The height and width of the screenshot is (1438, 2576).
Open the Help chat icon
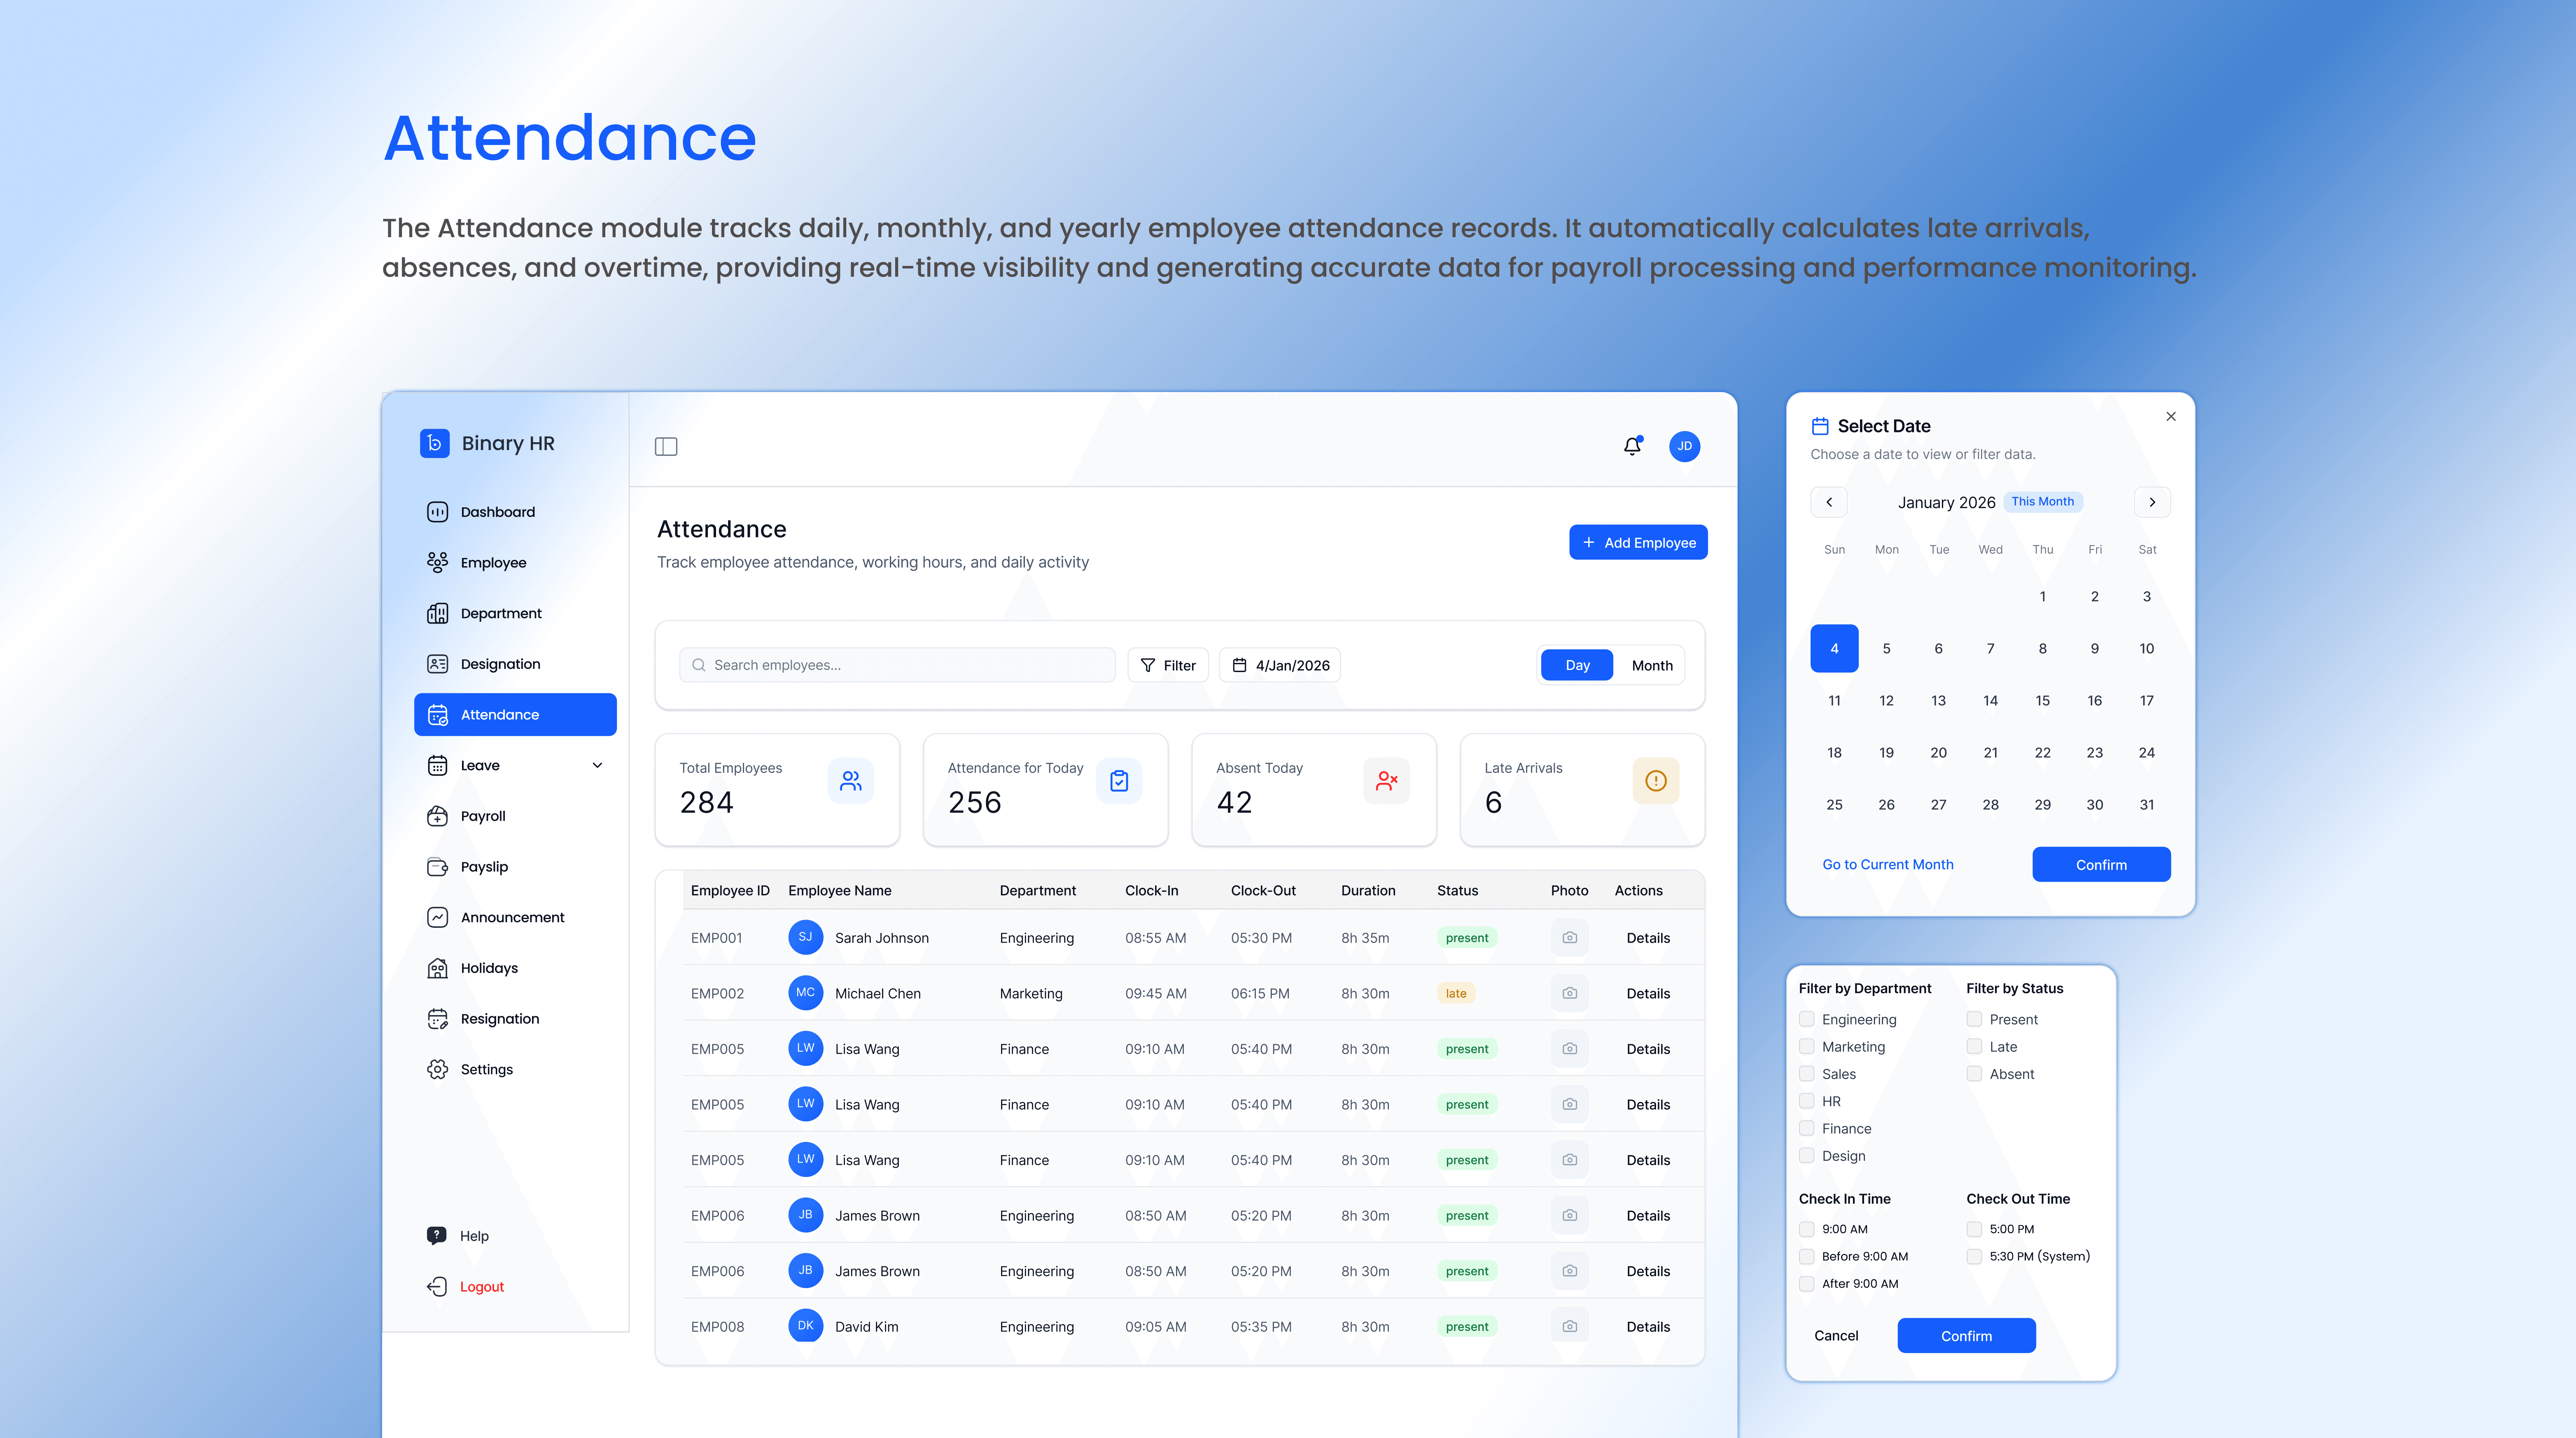437,1235
